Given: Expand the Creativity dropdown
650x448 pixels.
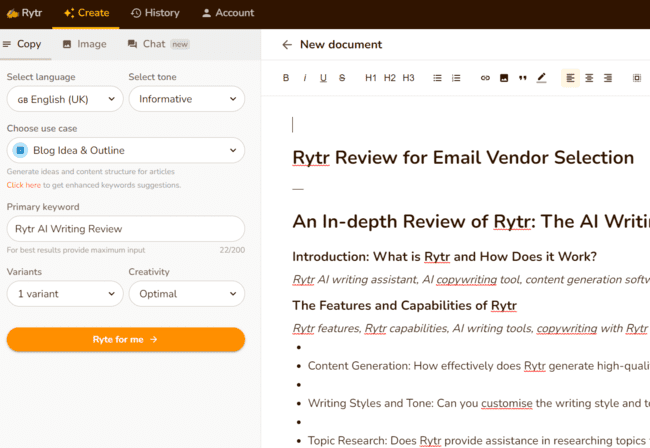Looking at the screenshot, I should pos(187,294).
